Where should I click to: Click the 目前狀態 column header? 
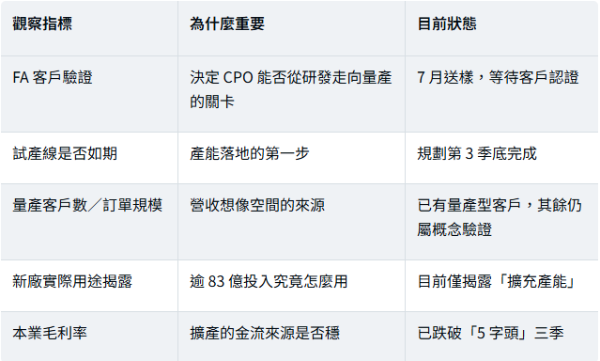click(x=502, y=28)
